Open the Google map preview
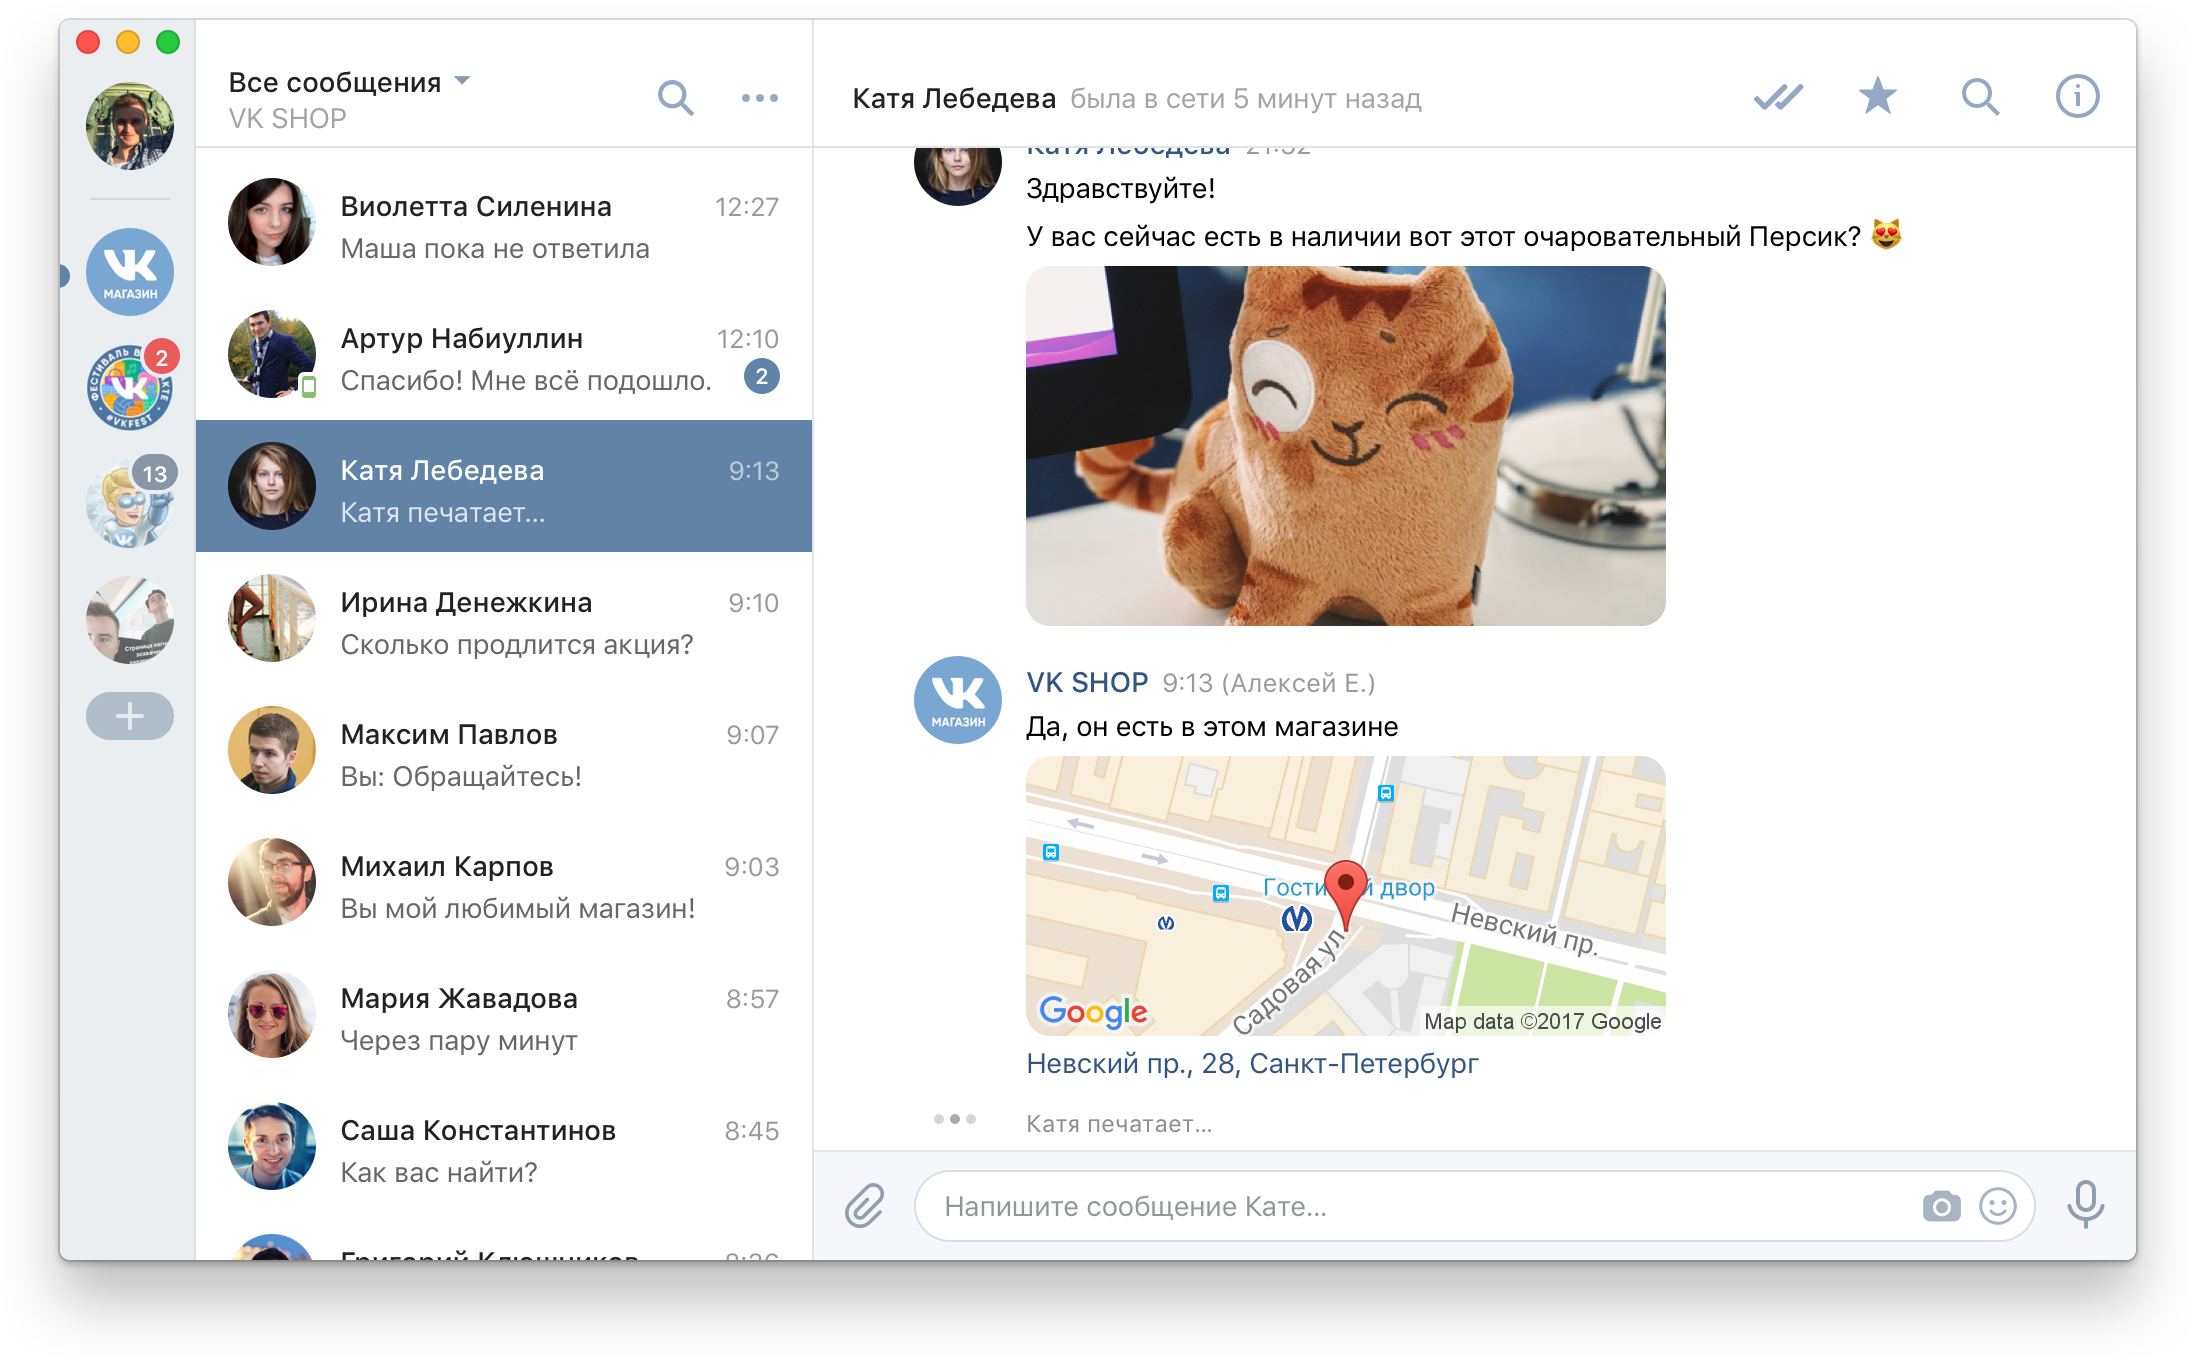2196x1360 pixels. (x=1345, y=895)
